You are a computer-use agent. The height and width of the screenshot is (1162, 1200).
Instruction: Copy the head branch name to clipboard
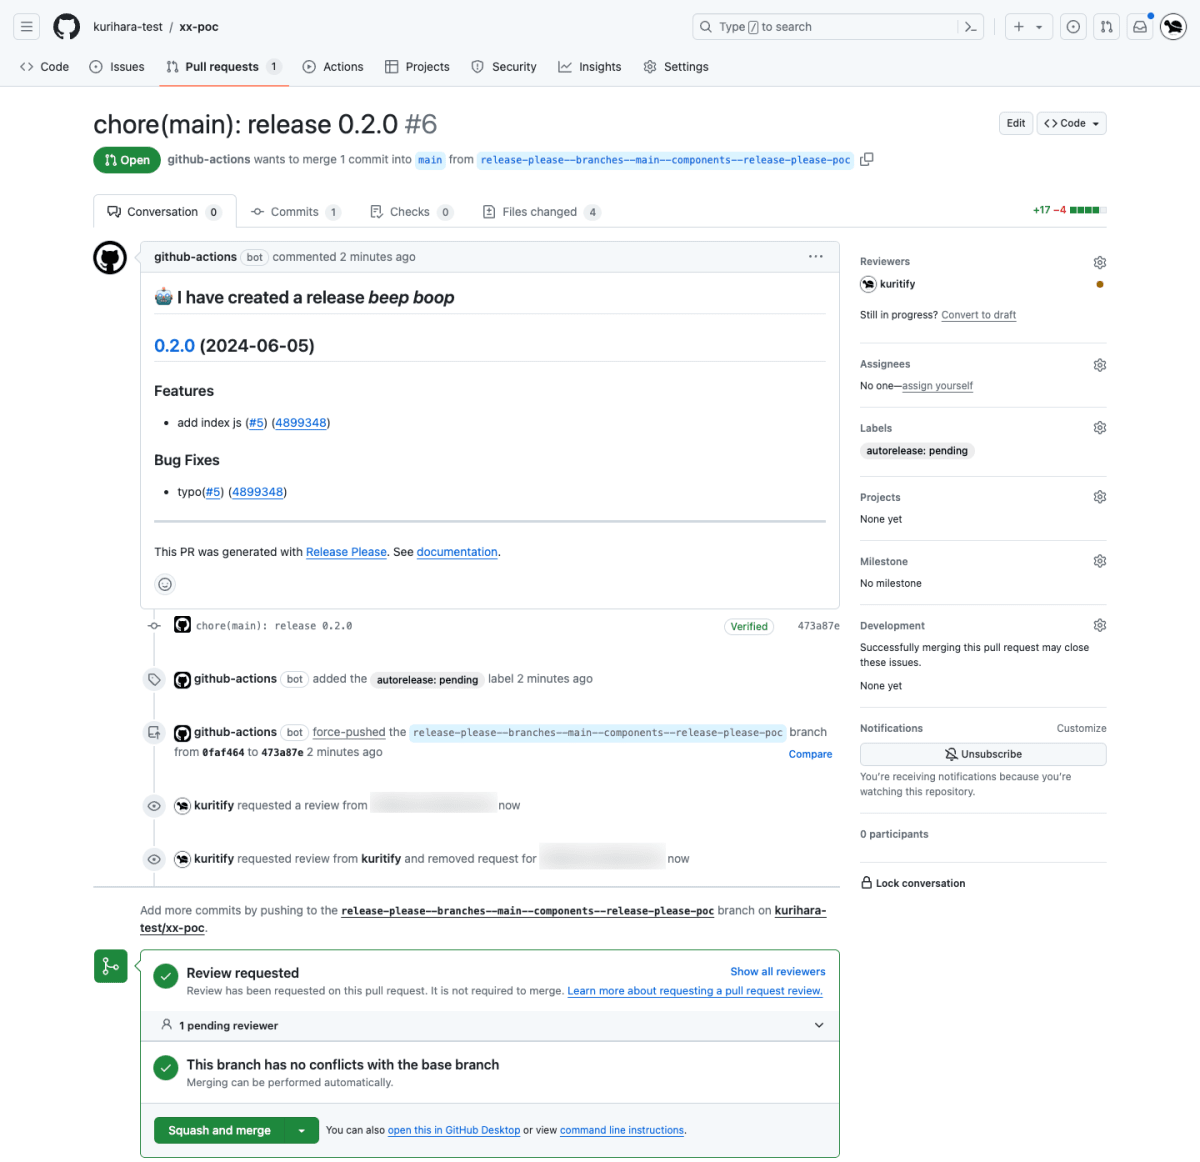(x=867, y=159)
